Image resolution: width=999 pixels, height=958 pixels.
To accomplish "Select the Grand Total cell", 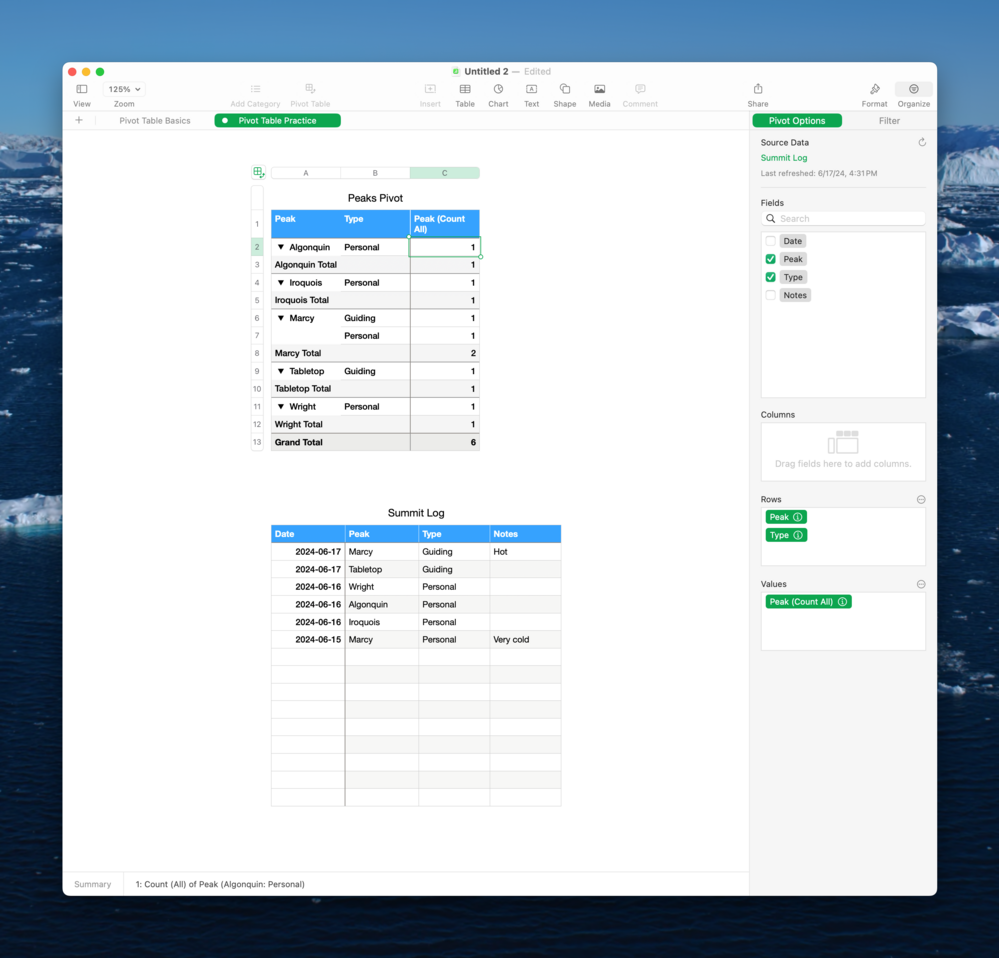I will (341, 442).
